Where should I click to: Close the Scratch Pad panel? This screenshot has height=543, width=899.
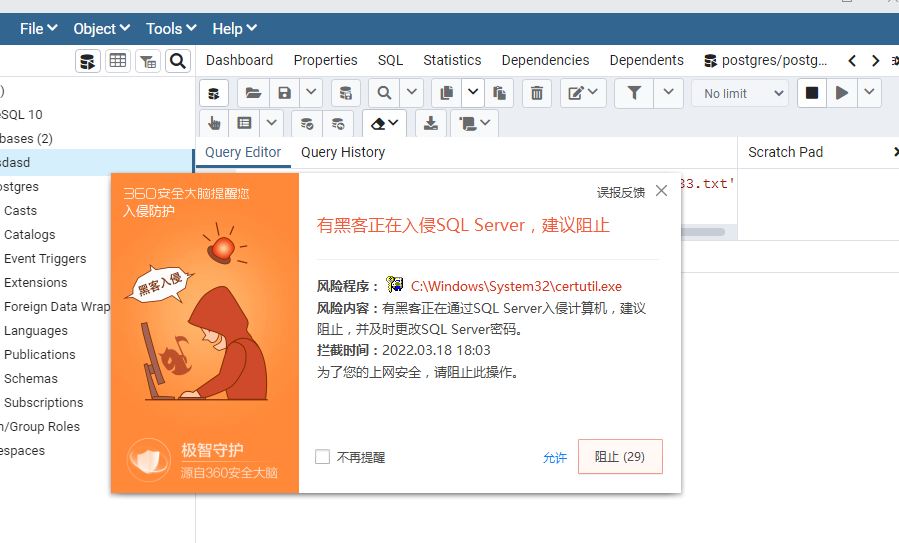click(x=896, y=152)
